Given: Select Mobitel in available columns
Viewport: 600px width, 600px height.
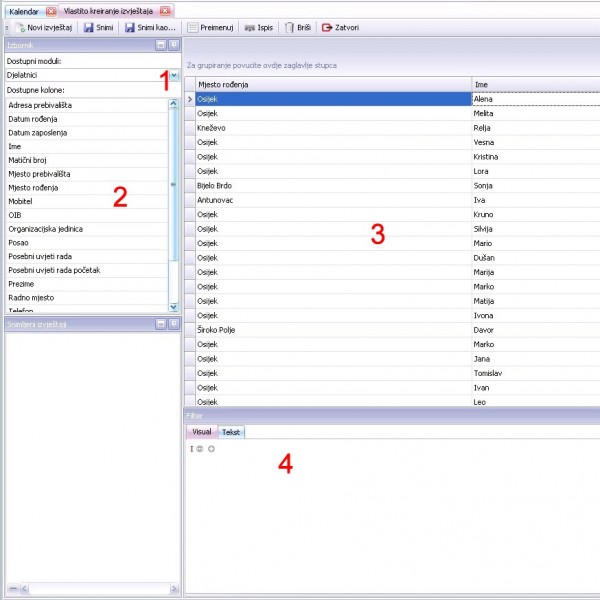Looking at the screenshot, I should coord(87,202).
